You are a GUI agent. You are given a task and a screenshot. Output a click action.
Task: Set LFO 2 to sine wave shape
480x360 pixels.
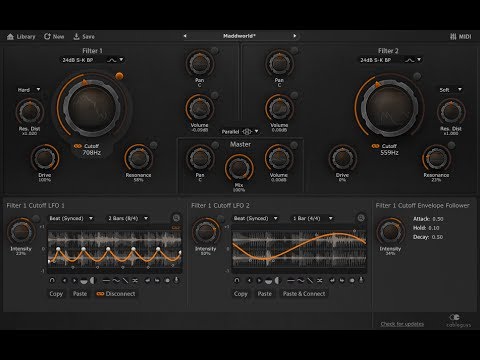(x=301, y=281)
